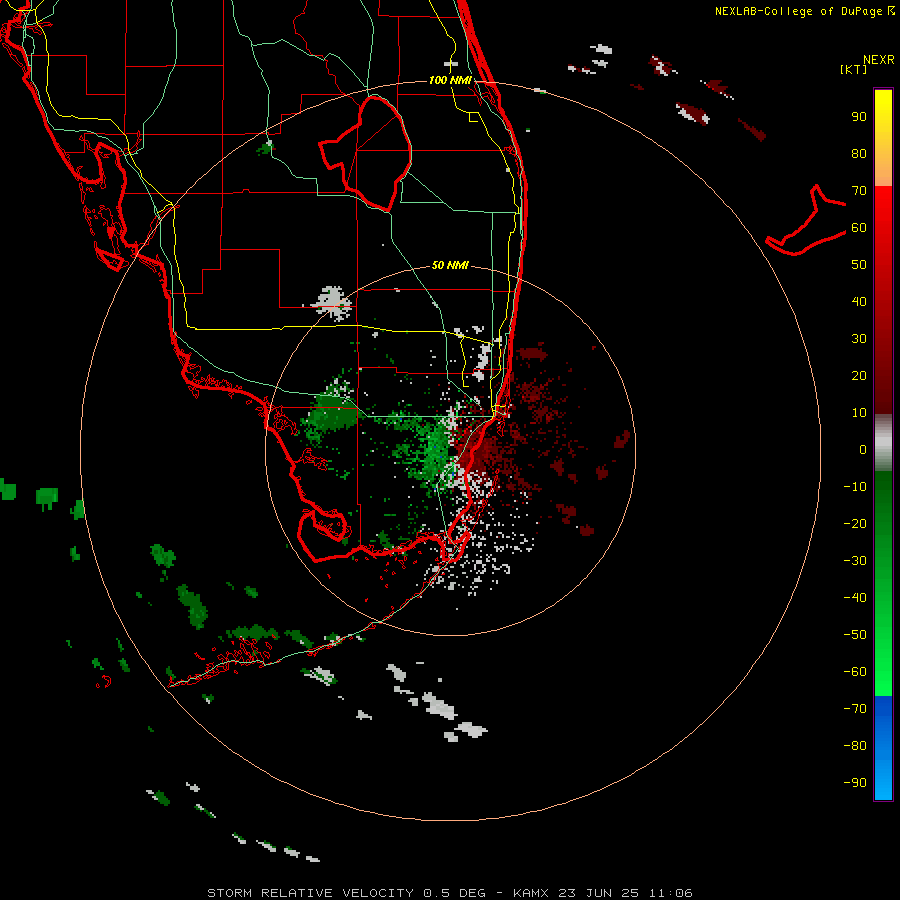900x900 pixels.
Task: Click Lake Okeechobee's red outline
Action: point(366,152)
